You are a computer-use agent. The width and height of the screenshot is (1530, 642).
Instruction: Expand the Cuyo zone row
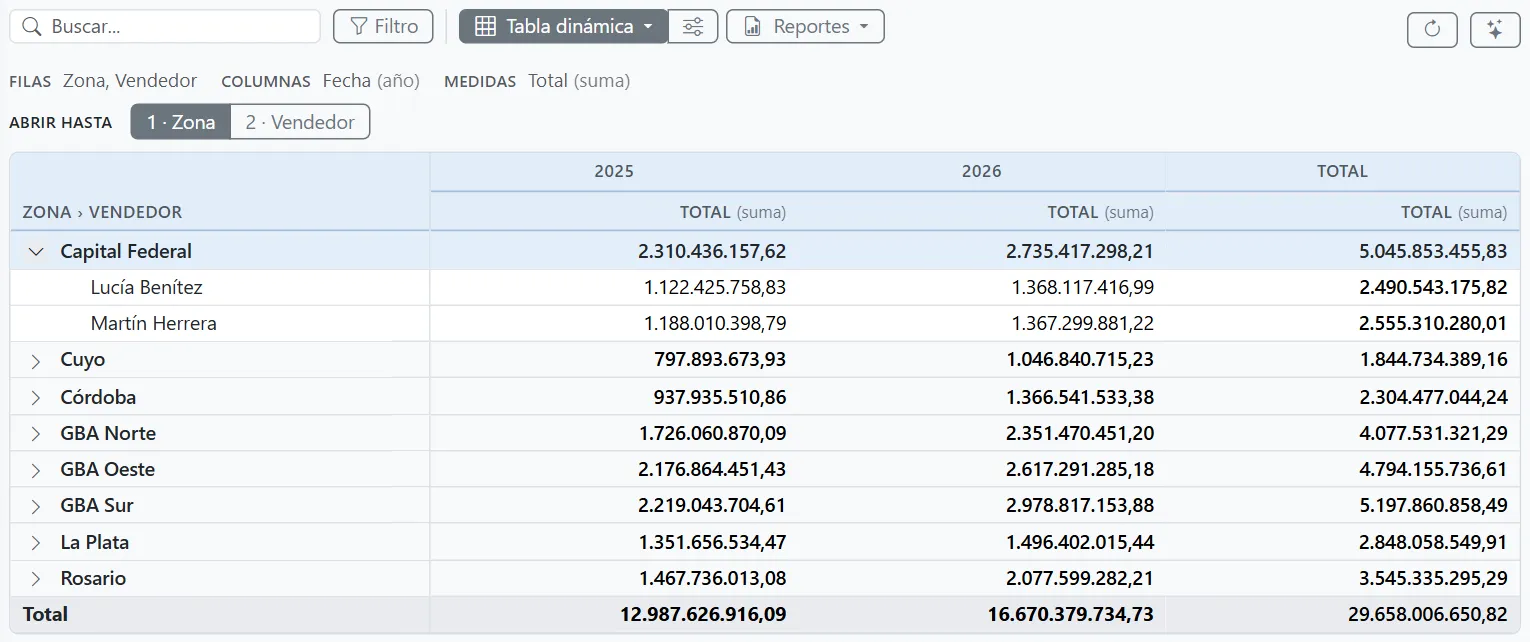point(36,360)
